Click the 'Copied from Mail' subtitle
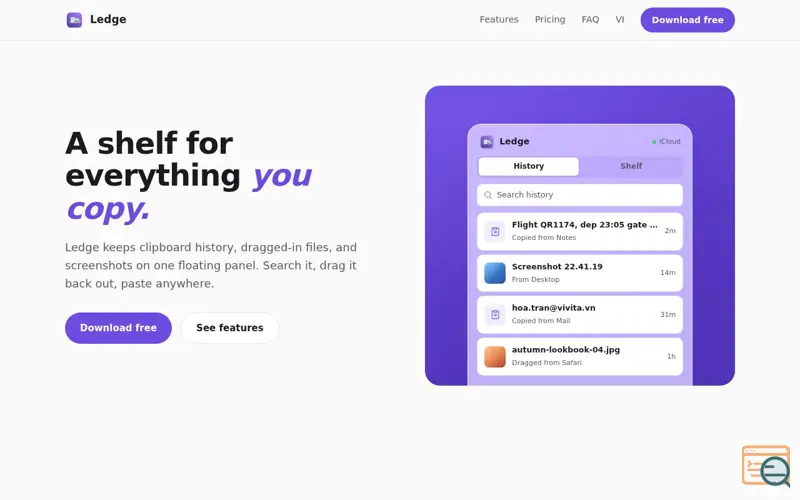 click(x=541, y=321)
